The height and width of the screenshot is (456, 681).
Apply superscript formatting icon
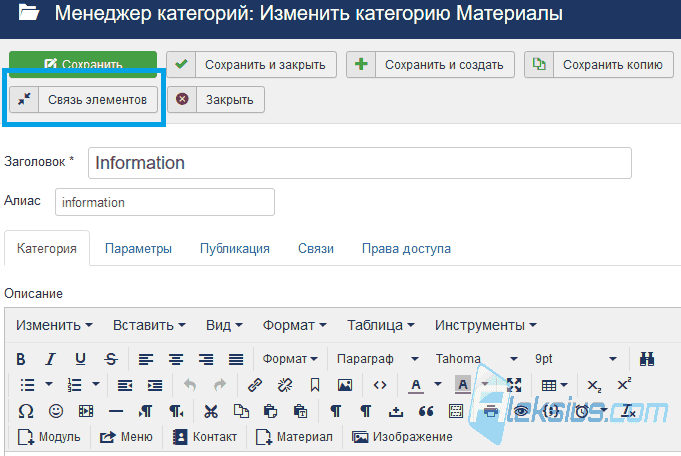[x=624, y=385]
